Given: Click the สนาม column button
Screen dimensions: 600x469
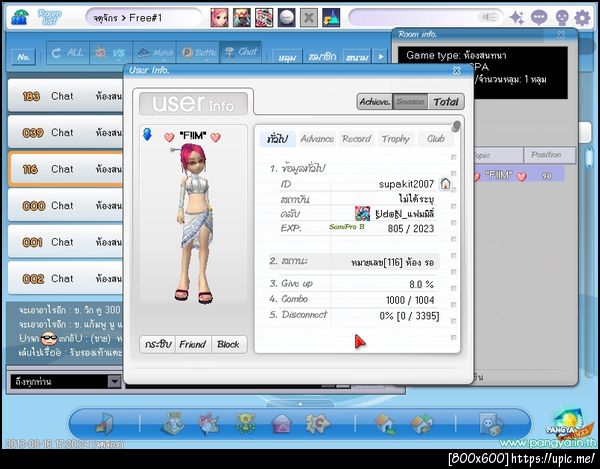Looking at the screenshot, I should (357, 57).
